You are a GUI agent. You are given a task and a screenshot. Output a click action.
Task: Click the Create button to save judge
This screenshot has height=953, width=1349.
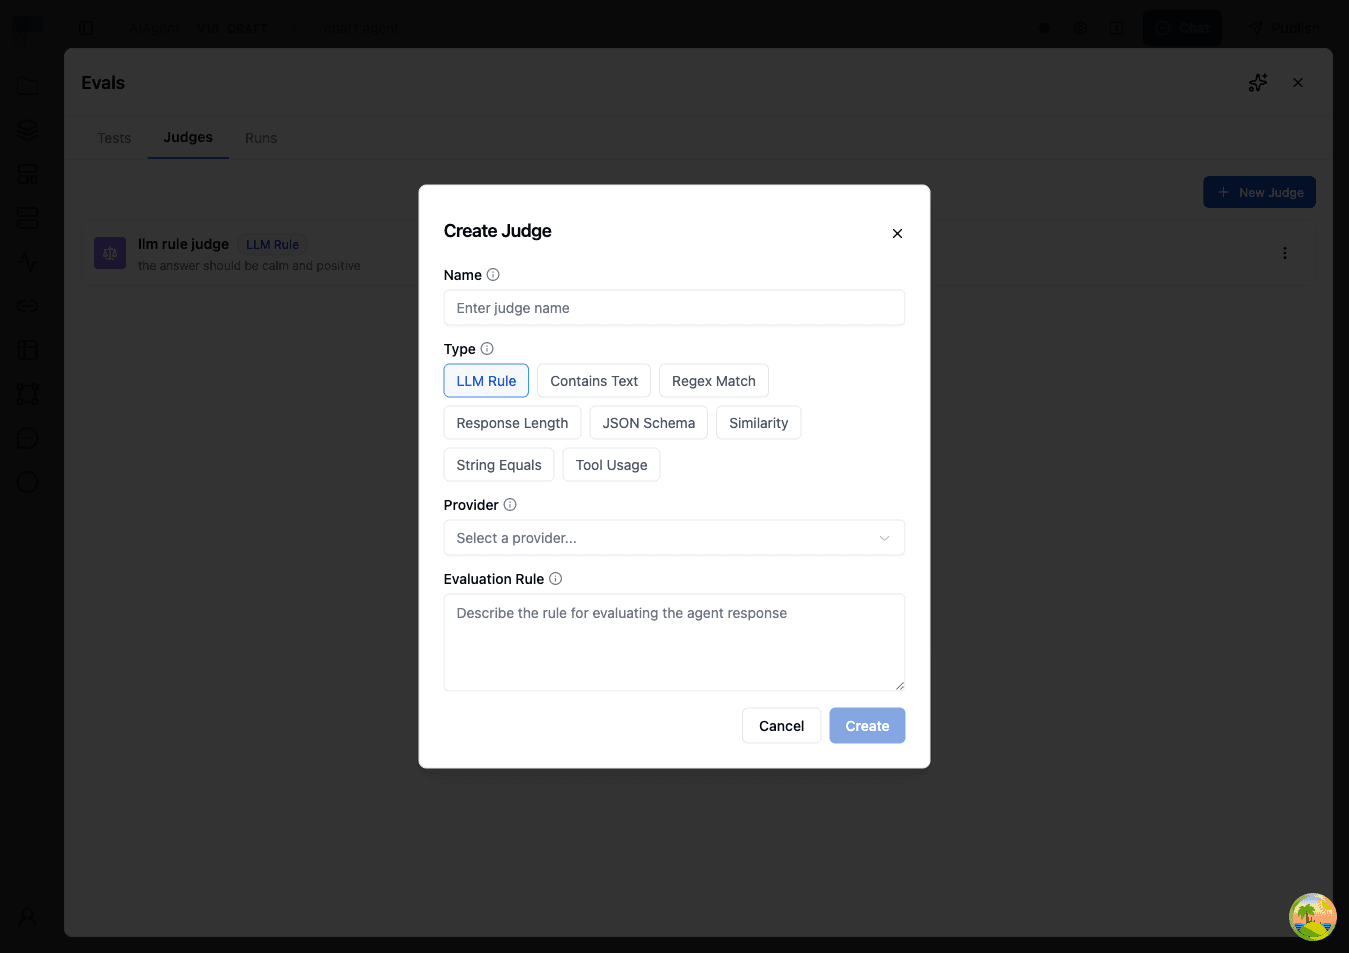click(x=866, y=725)
